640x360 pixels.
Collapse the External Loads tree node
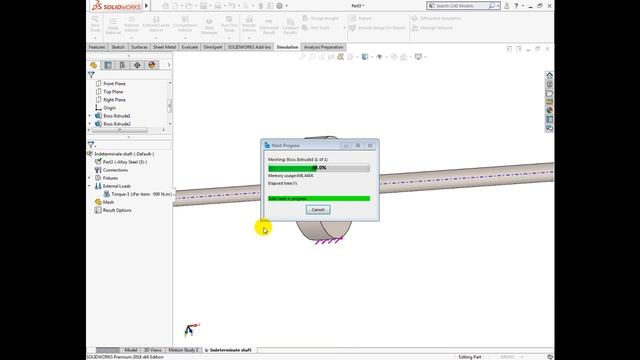point(90,186)
